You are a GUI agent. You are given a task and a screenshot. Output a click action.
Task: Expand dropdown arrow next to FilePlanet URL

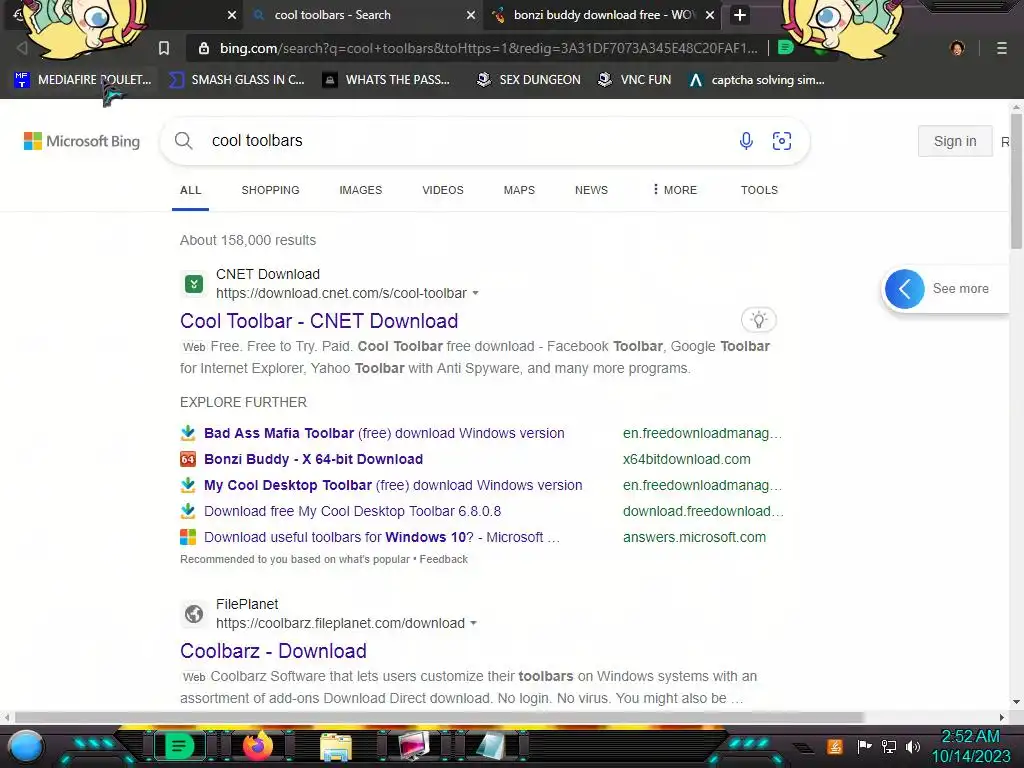click(x=473, y=623)
